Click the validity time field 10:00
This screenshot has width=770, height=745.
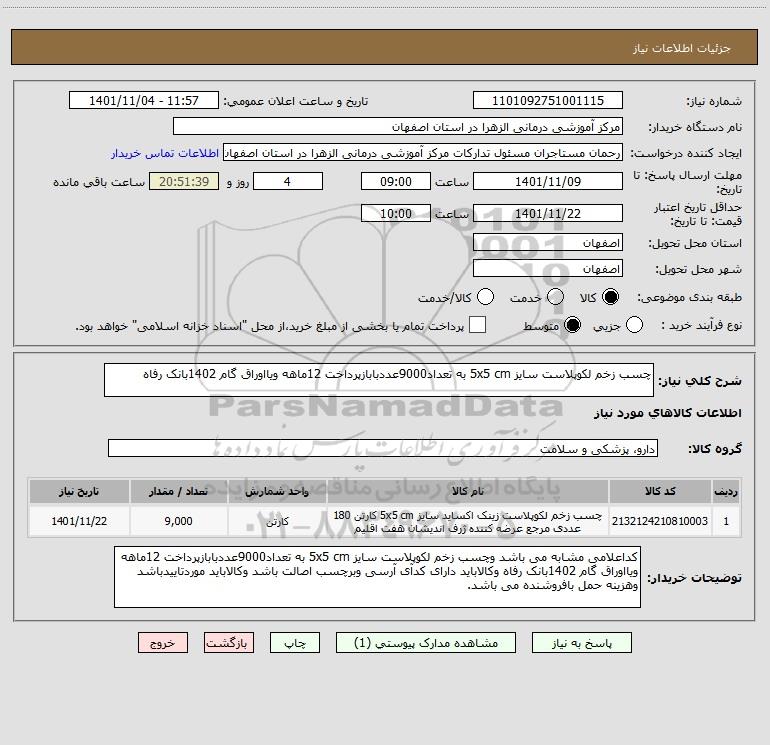(396, 213)
